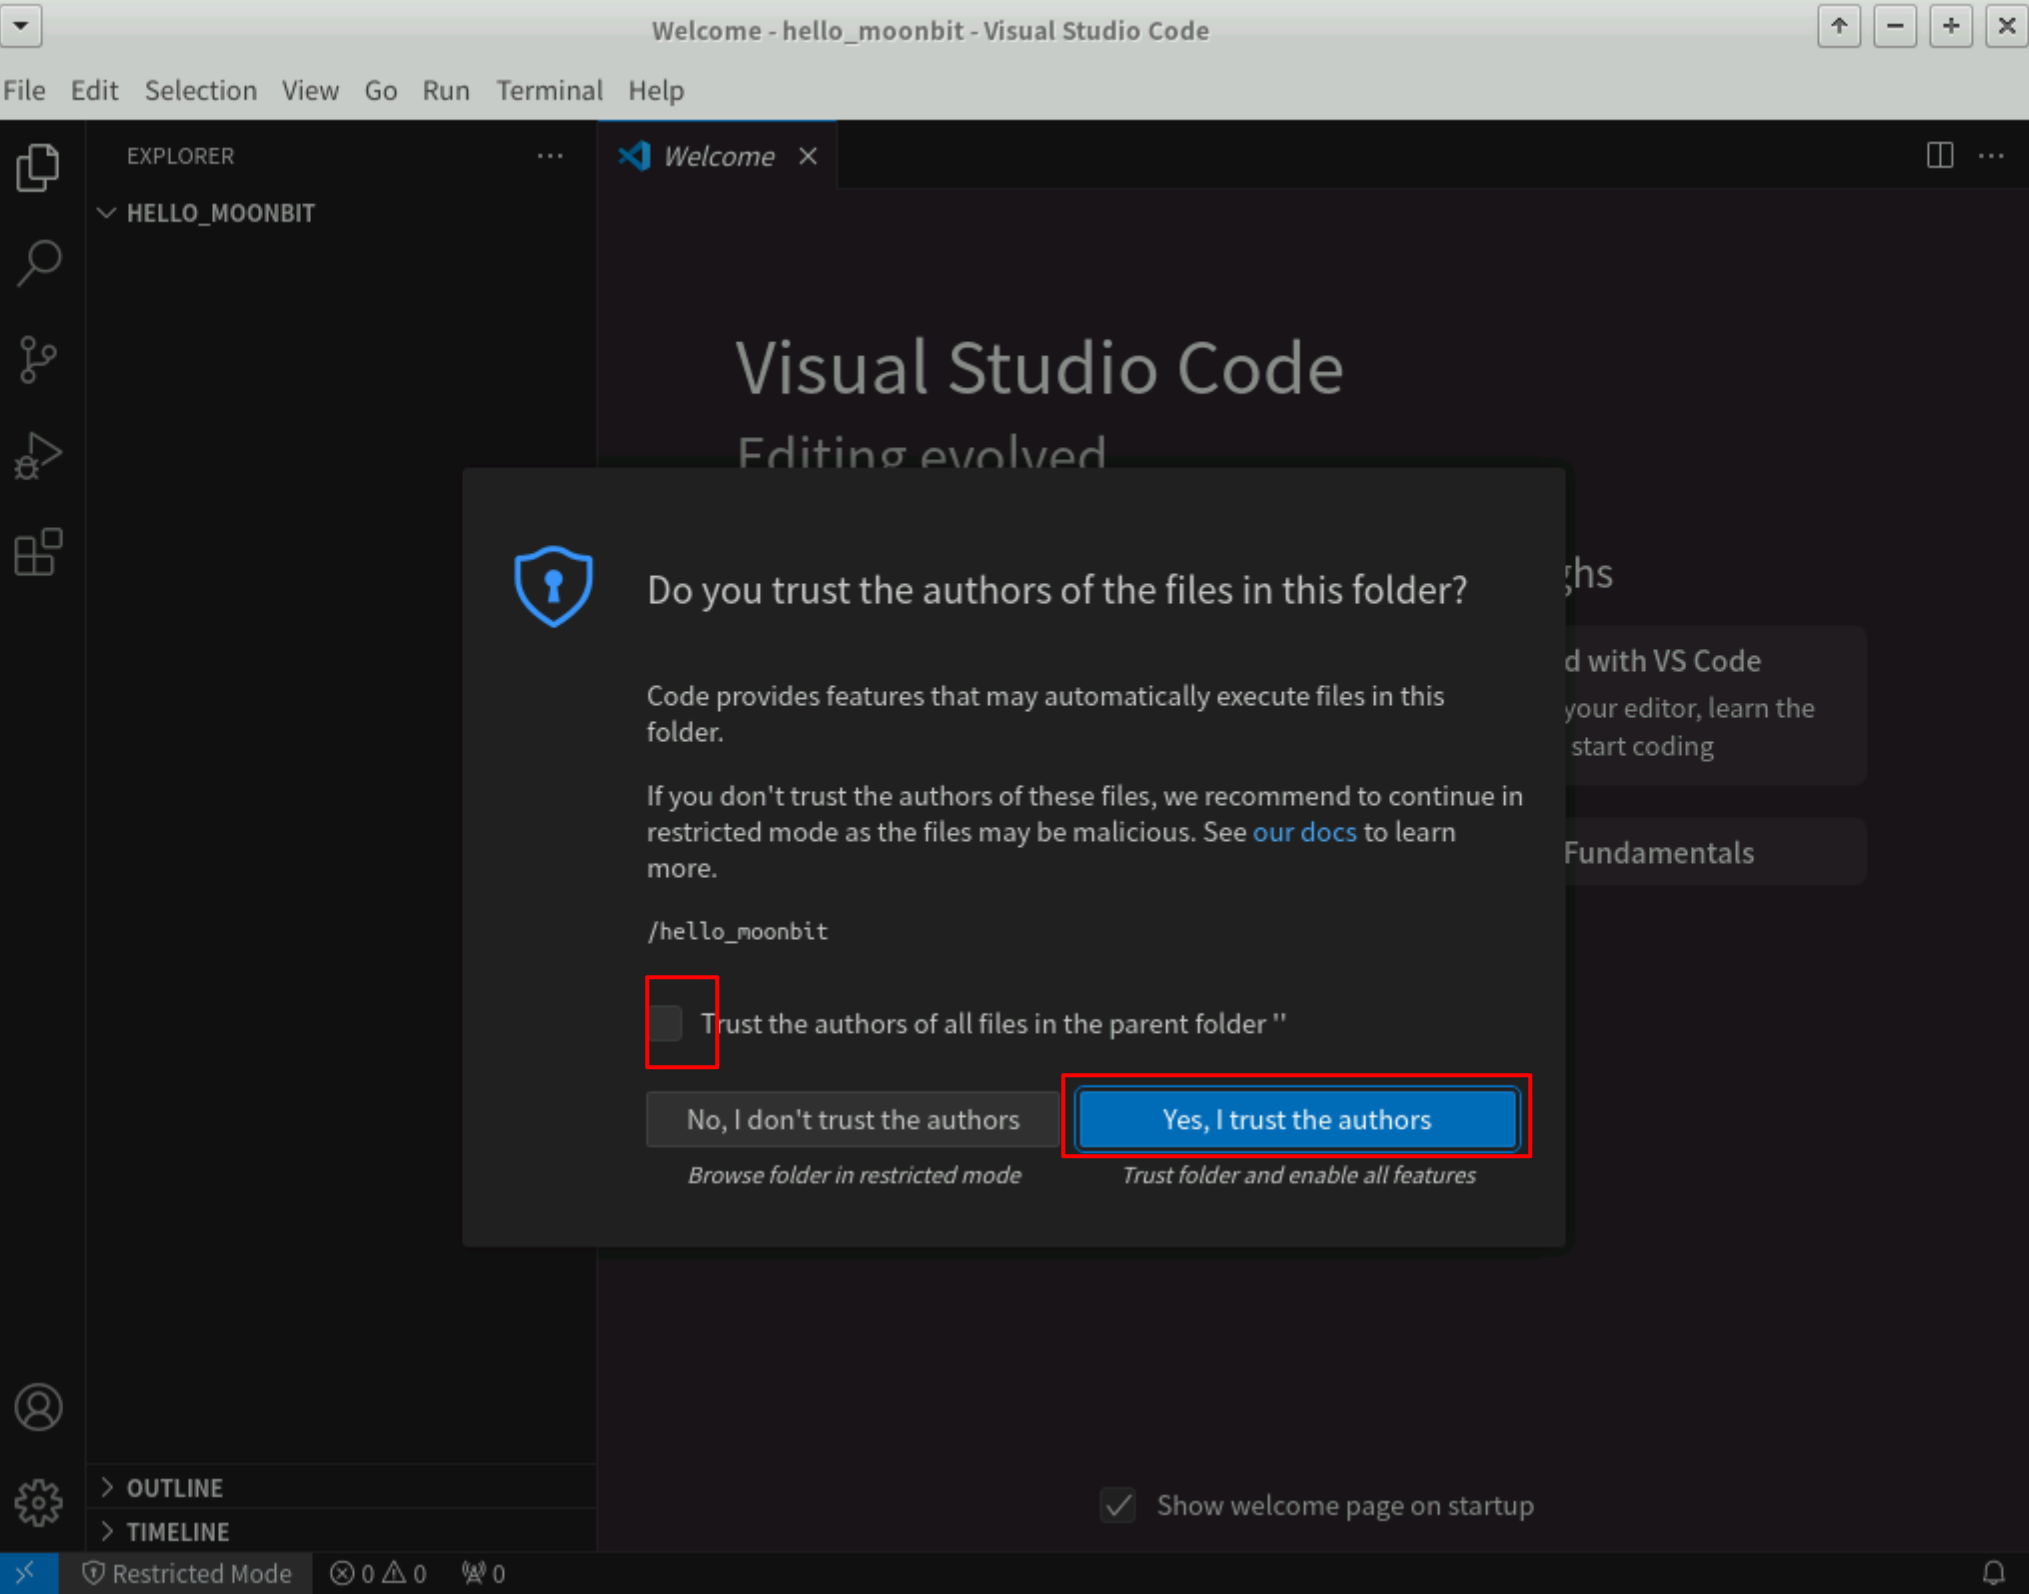
Task: Open the Accounts menu icon
Action: [x=38, y=1407]
